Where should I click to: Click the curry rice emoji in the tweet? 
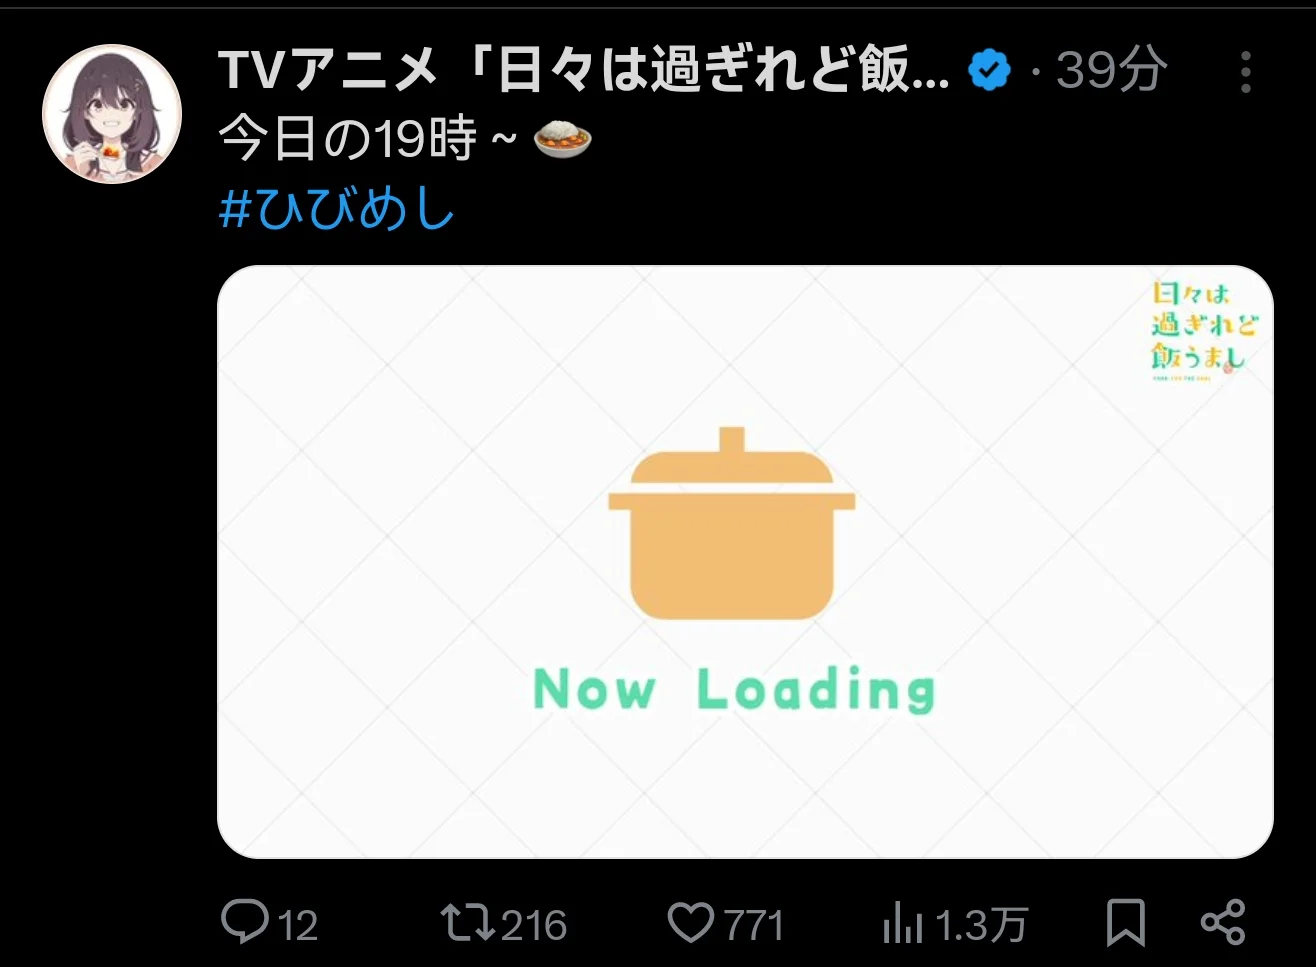pos(563,138)
